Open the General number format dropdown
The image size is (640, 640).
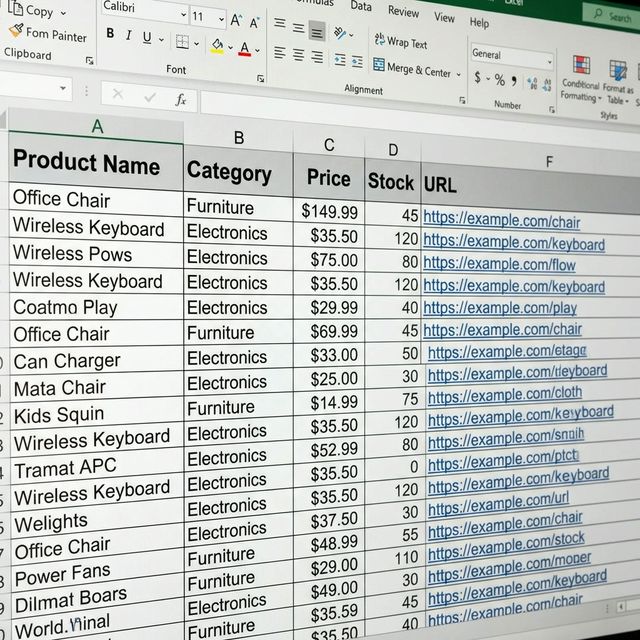(x=550, y=62)
